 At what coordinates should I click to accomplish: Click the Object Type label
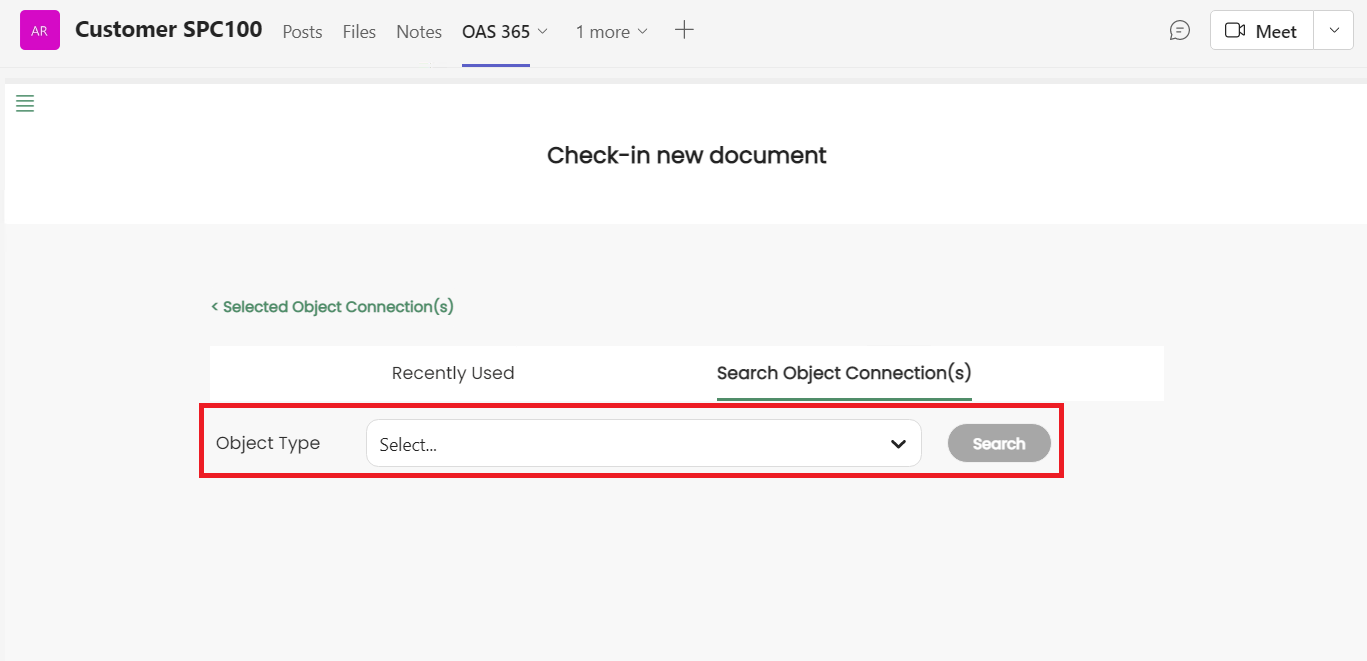tap(268, 443)
